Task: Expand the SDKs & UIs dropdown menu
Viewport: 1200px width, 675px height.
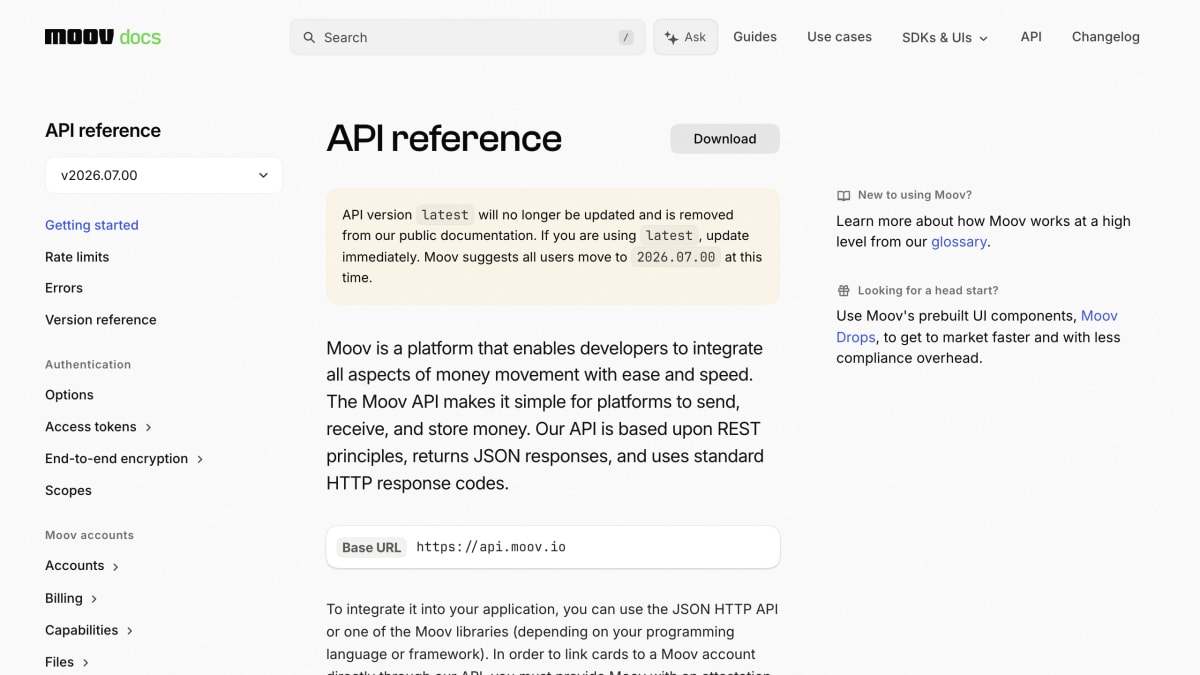Action: 945,37
